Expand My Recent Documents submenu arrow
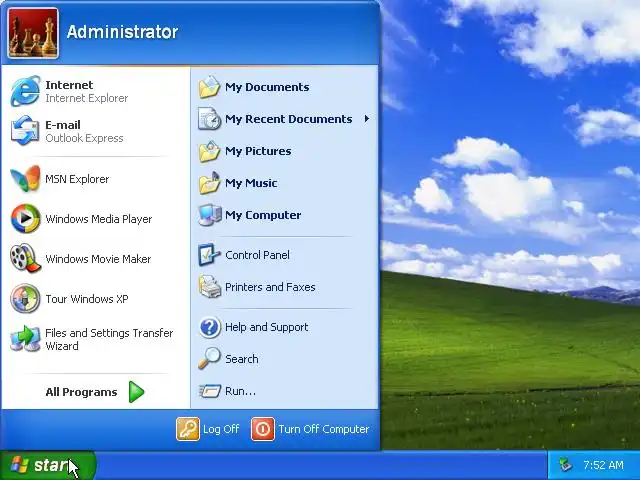Screen dimensions: 640x480 point(367,119)
